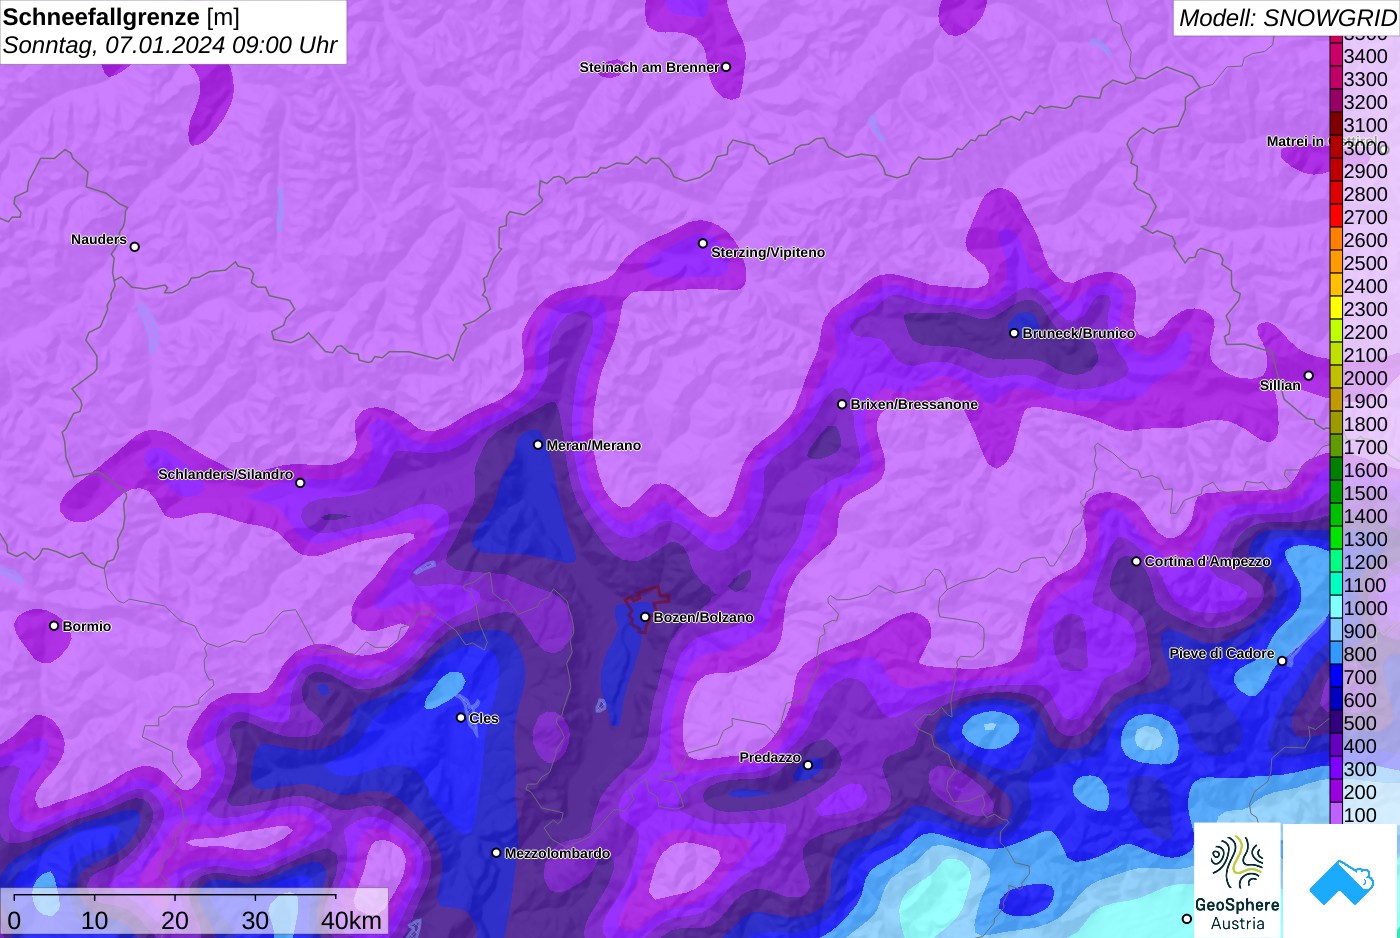Select the Cortina d'Ampezzo marker dot

pos(1136,561)
